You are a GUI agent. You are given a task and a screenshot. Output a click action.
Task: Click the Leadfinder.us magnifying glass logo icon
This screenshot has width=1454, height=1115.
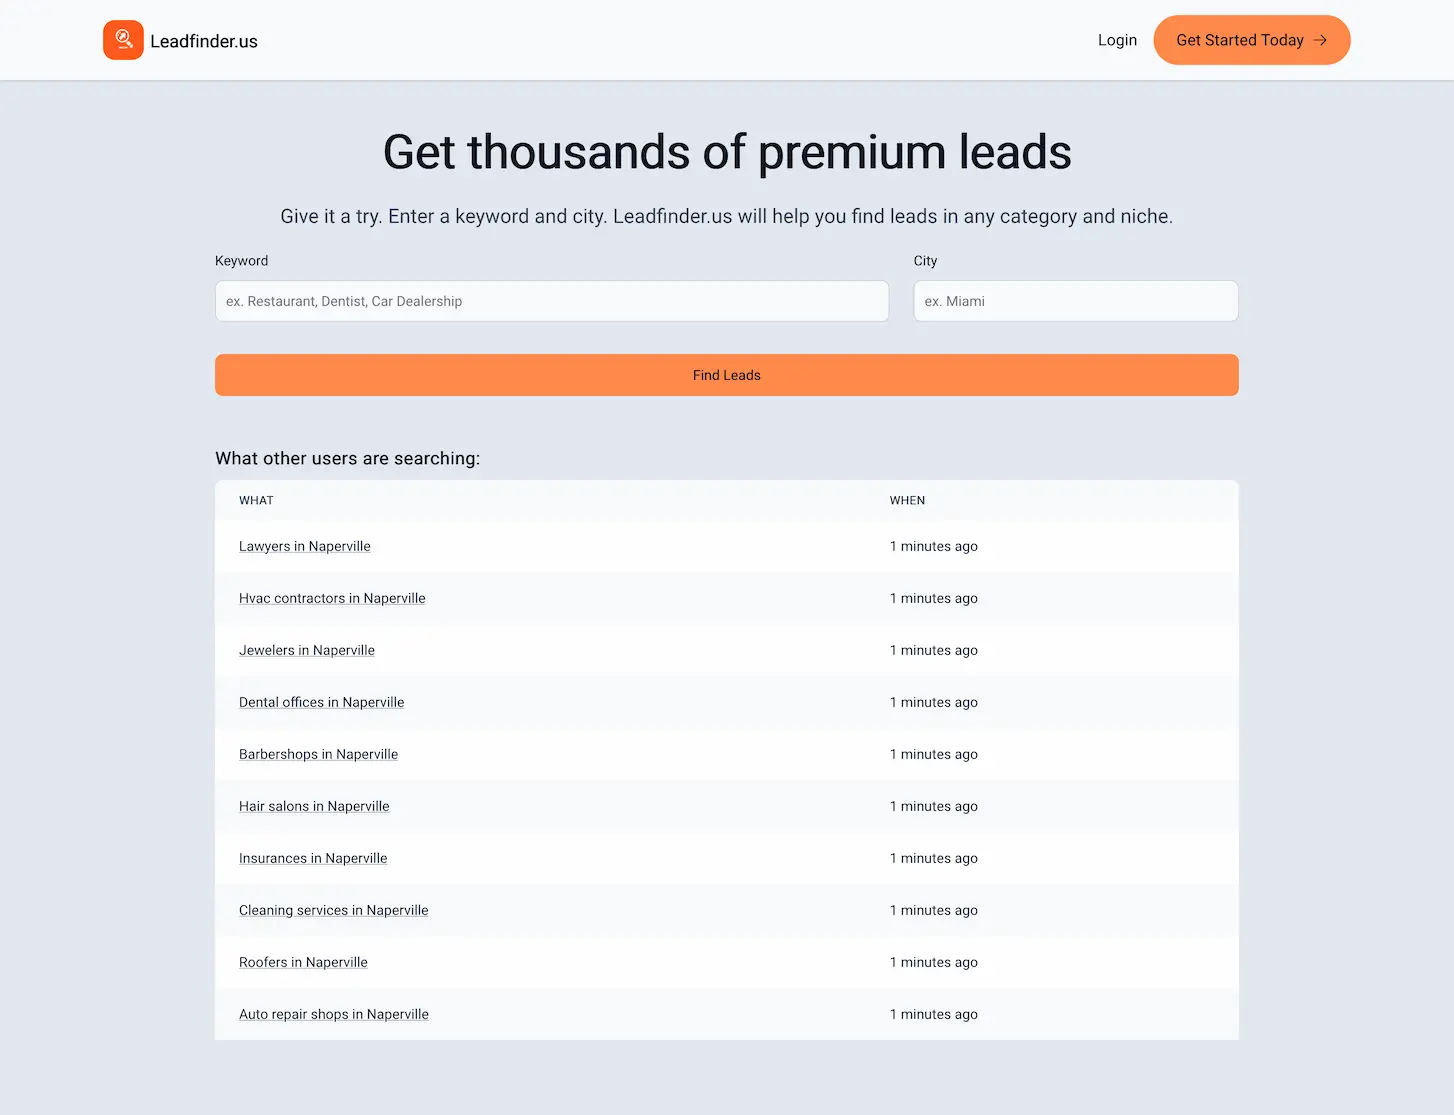(x=123, y=40)
